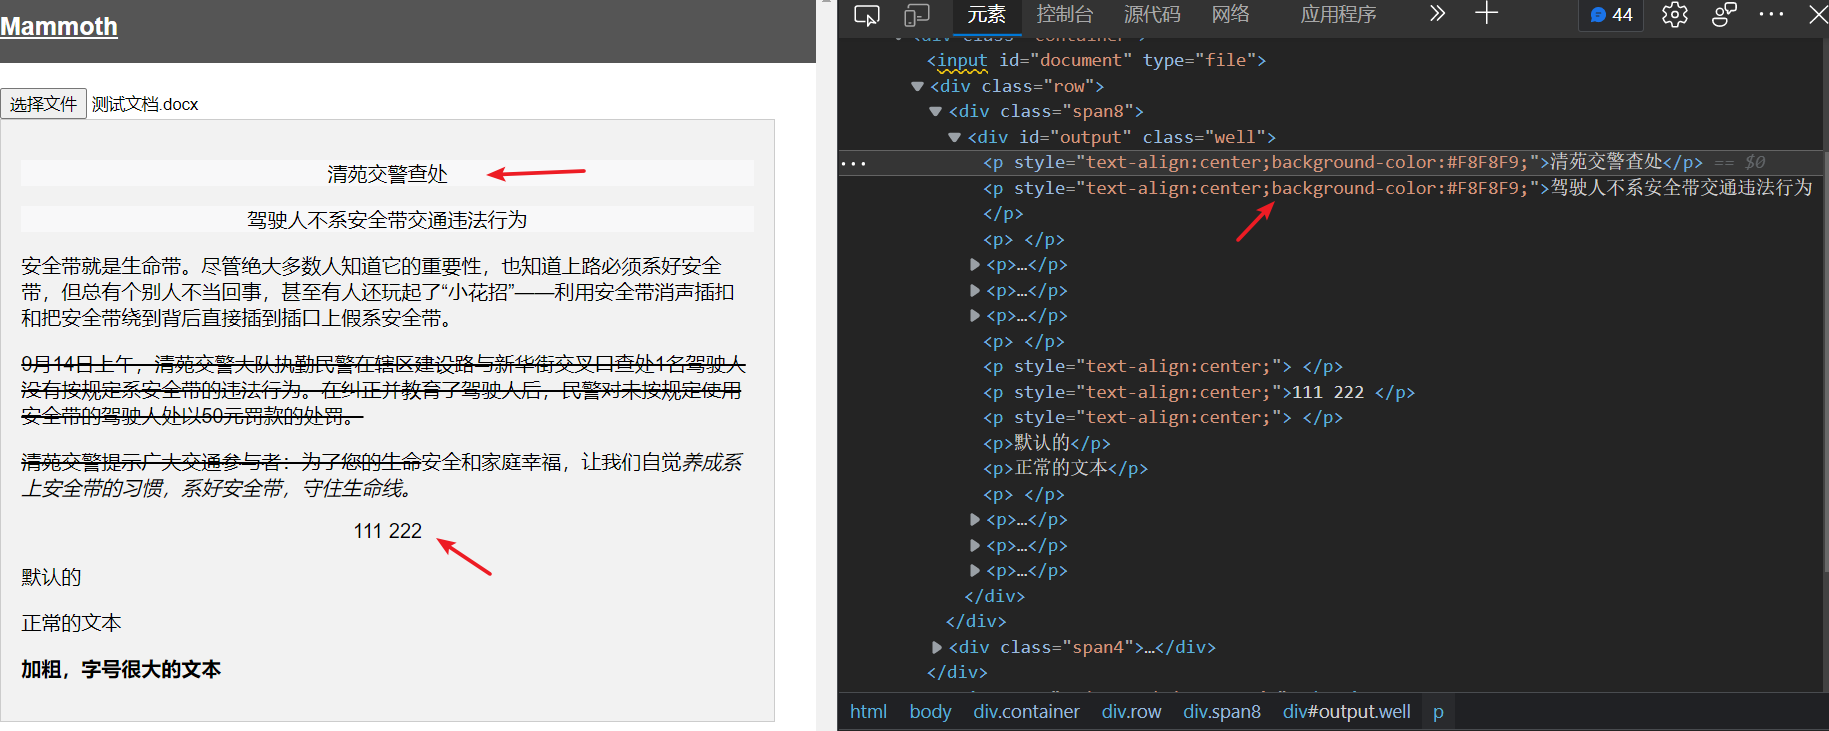Viewport: 1829px width, 731px height.
Task: Select the p node containing 正常的文本
Action: tap(1066, 469)
